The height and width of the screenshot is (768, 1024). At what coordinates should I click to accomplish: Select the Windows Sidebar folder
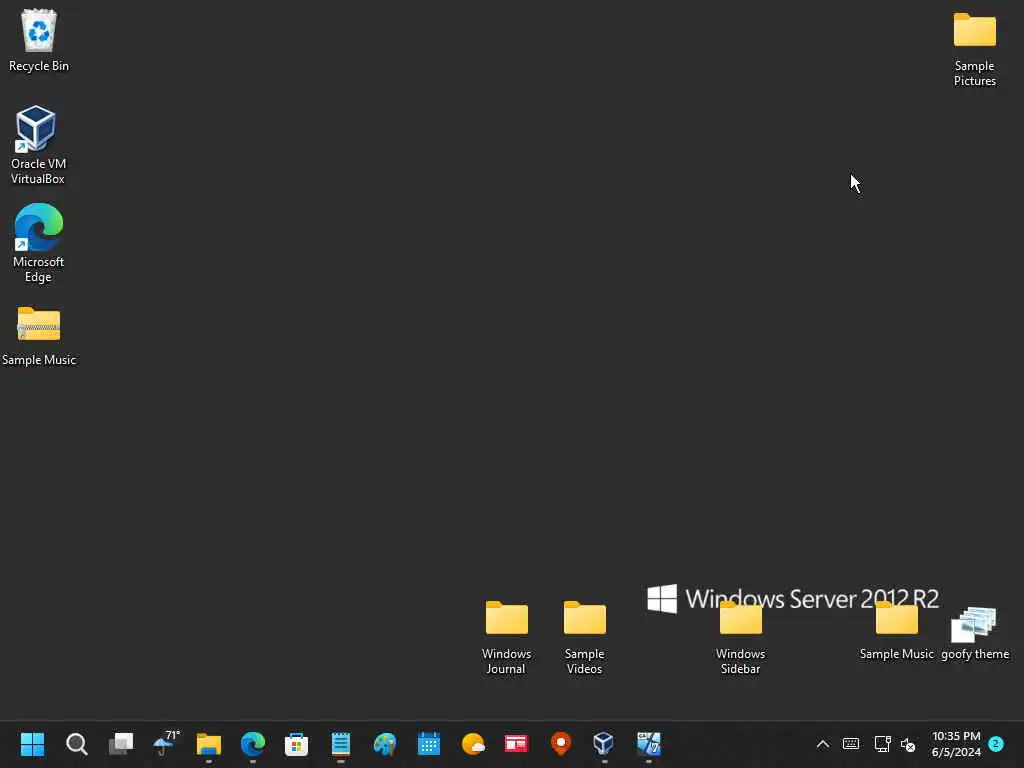click(741, 618)
